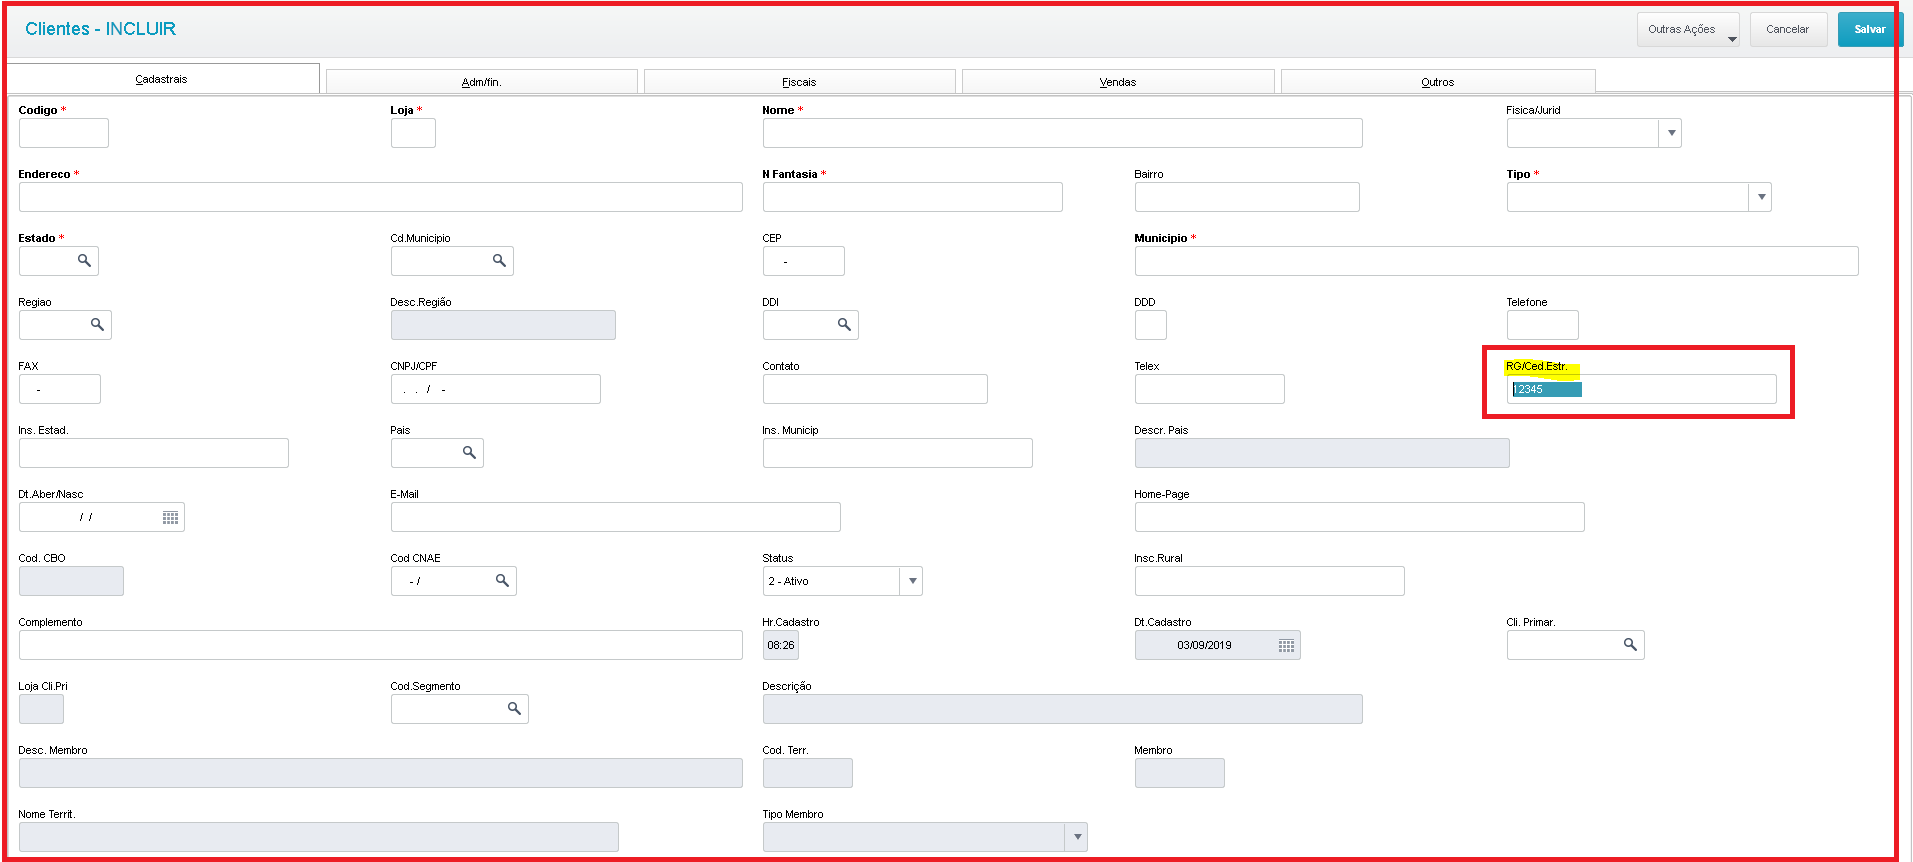This screenshot has height=862, width=1913.
Task: Click the Hr.Cadastro field showing 08:26
Action: coord(780,645)
